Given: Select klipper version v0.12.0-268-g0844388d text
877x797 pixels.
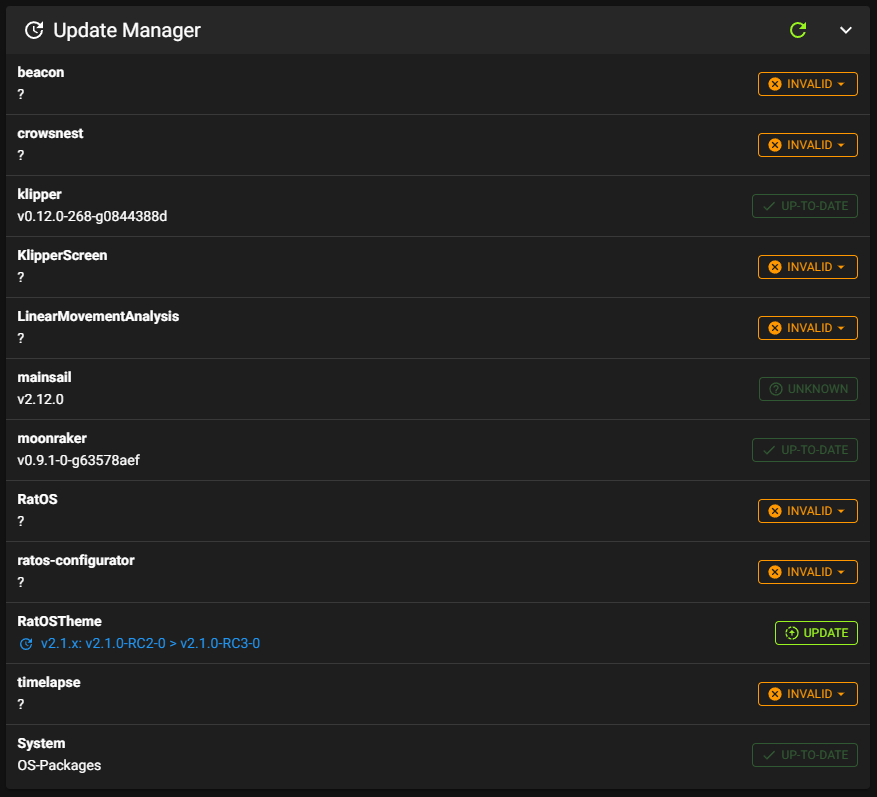Looking at the screenshot, I should coord(92,216).
